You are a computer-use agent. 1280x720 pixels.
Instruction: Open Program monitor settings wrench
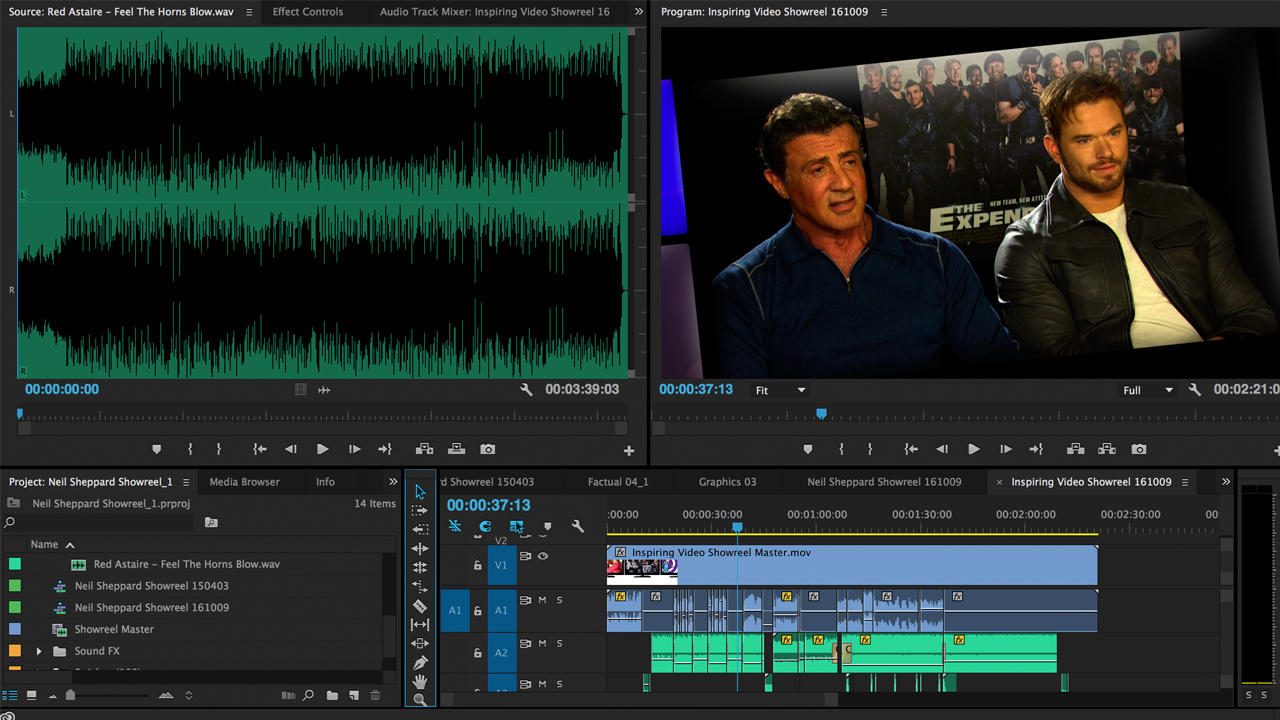pyautogui.click(x=1194, y=390)
